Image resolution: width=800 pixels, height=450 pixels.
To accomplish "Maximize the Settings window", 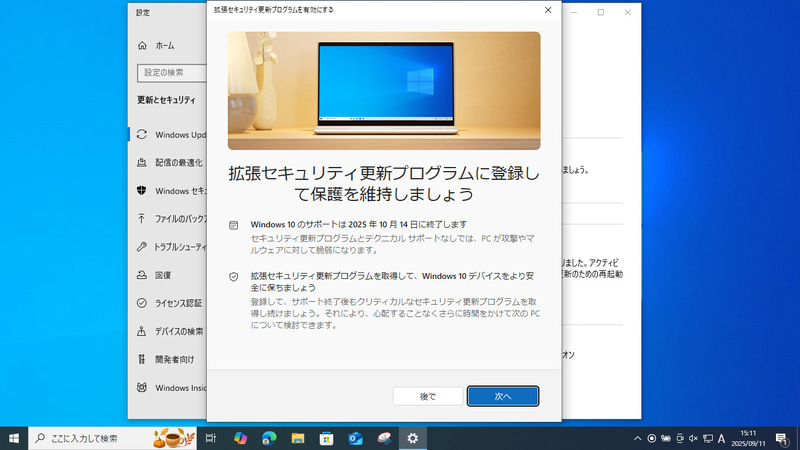I will [x=601, y=12].
